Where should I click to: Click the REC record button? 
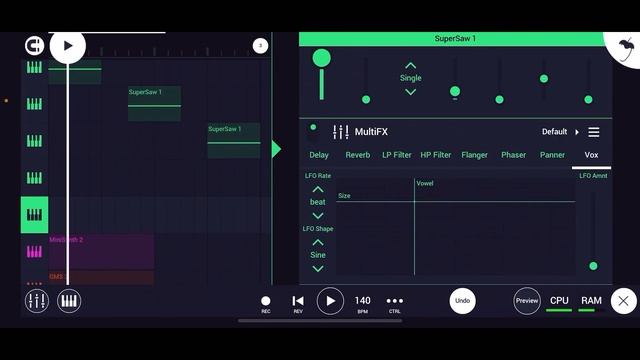(x=266, y=304)
